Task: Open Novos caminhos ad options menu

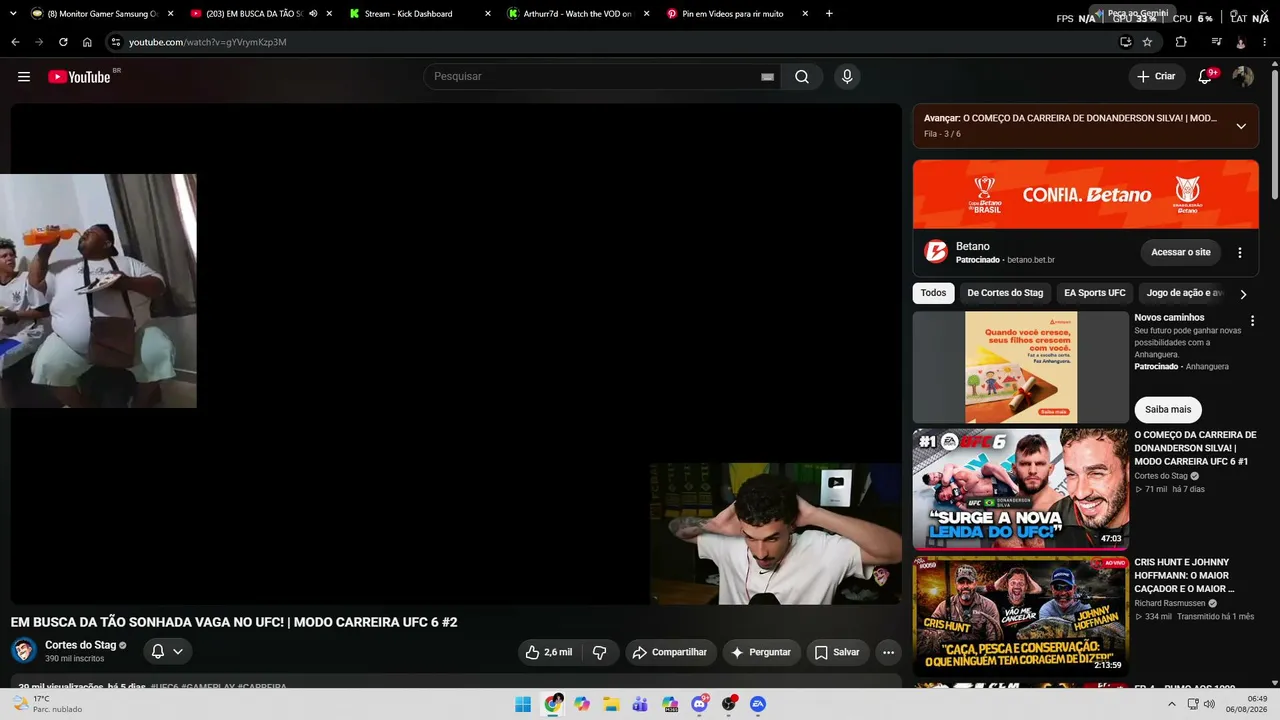Action: [1252, 321]
